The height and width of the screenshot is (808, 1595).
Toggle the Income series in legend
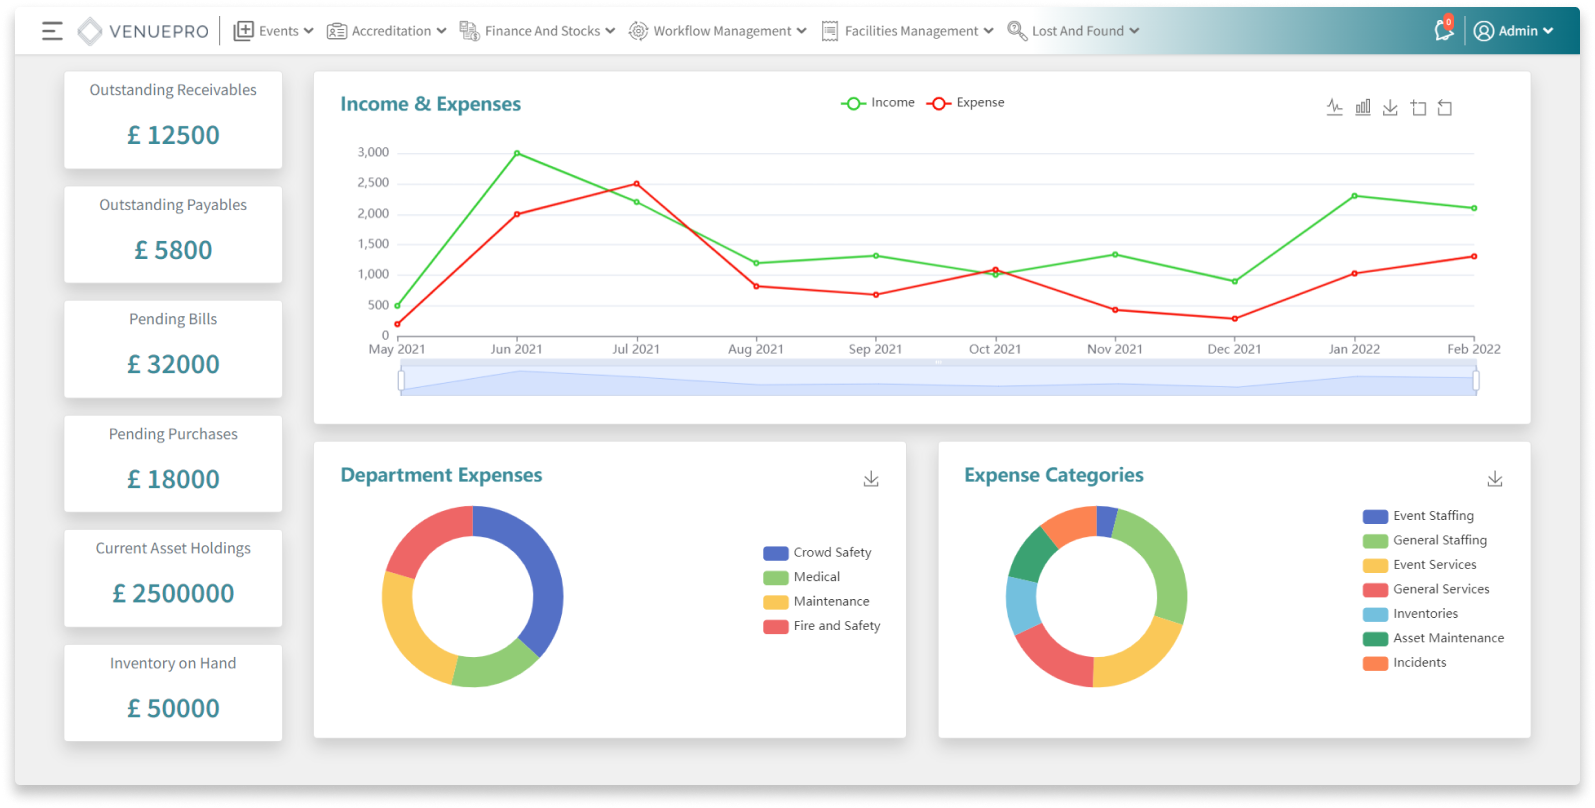tap(877, 103)
